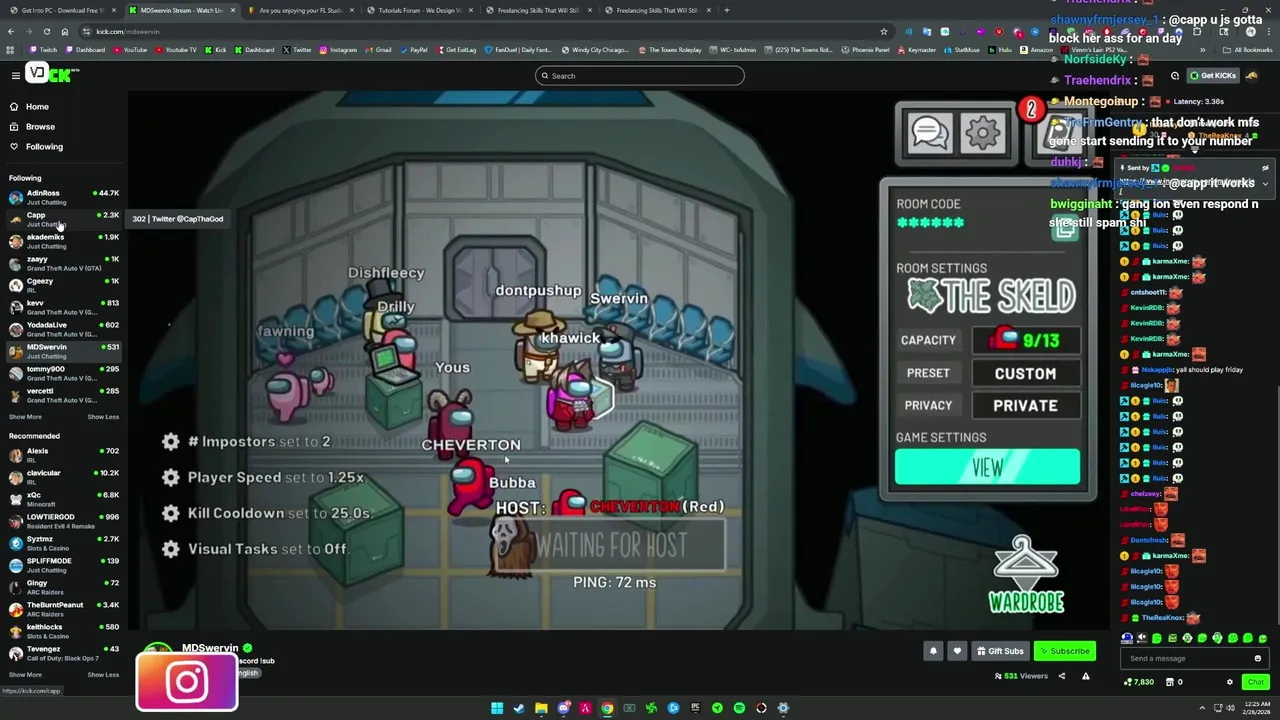Click the green Chat send button
This screenshot has height=720, width=1280.
[x=1255, y=682]
